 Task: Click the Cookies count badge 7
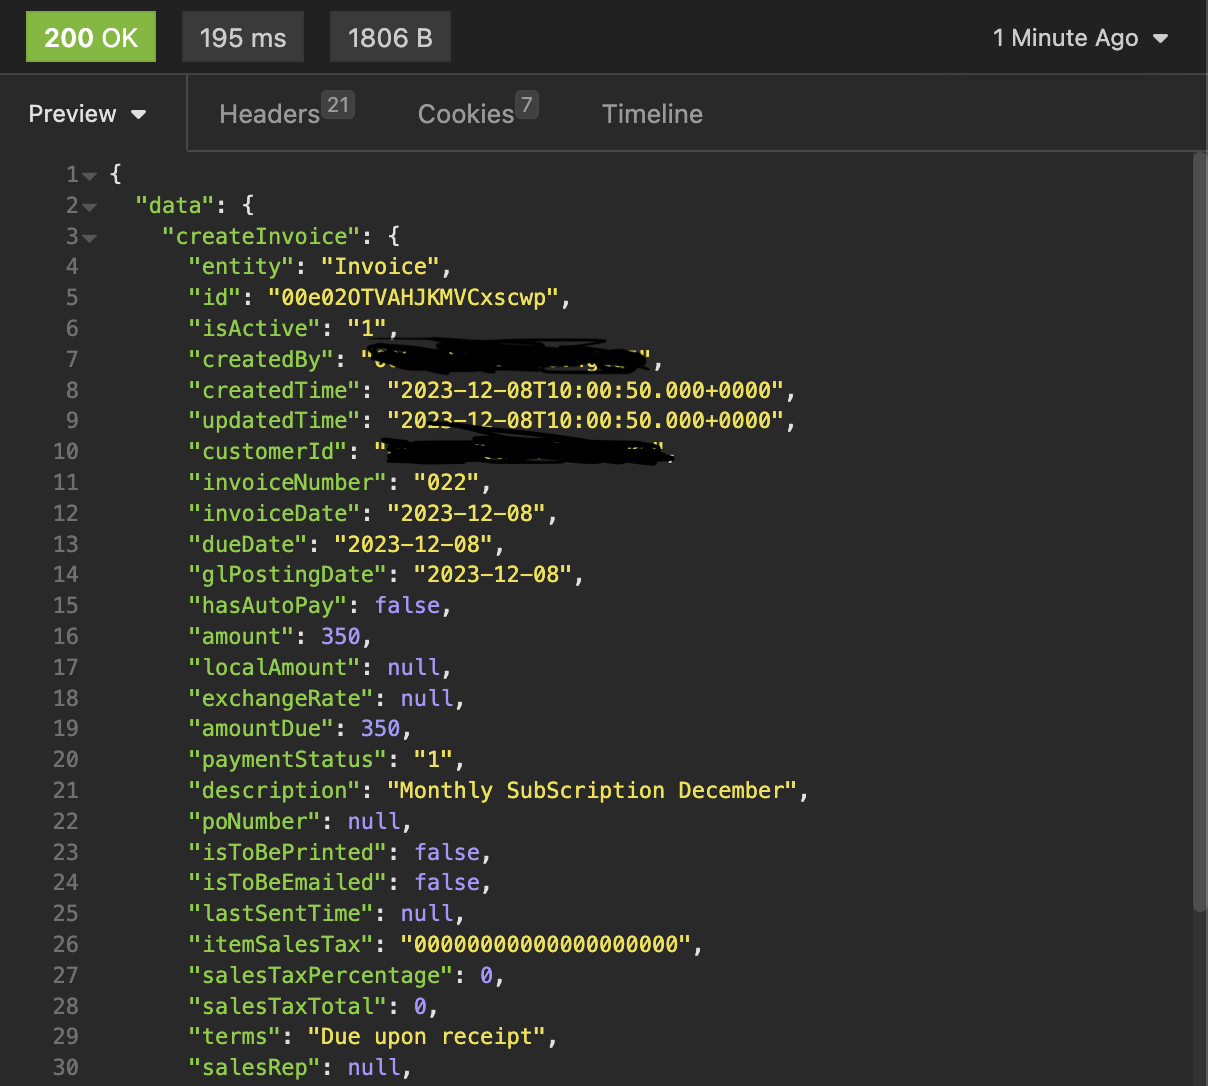point(527,104)
